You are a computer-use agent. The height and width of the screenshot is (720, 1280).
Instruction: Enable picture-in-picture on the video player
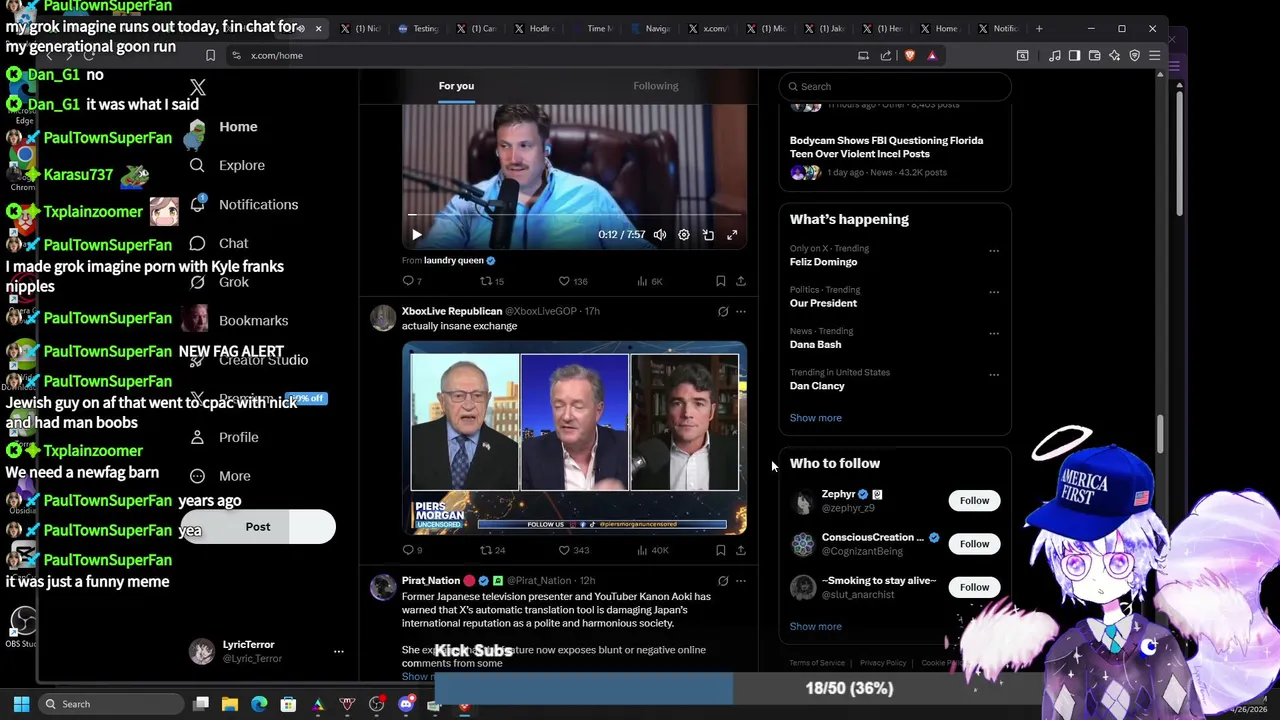(708, 235)
